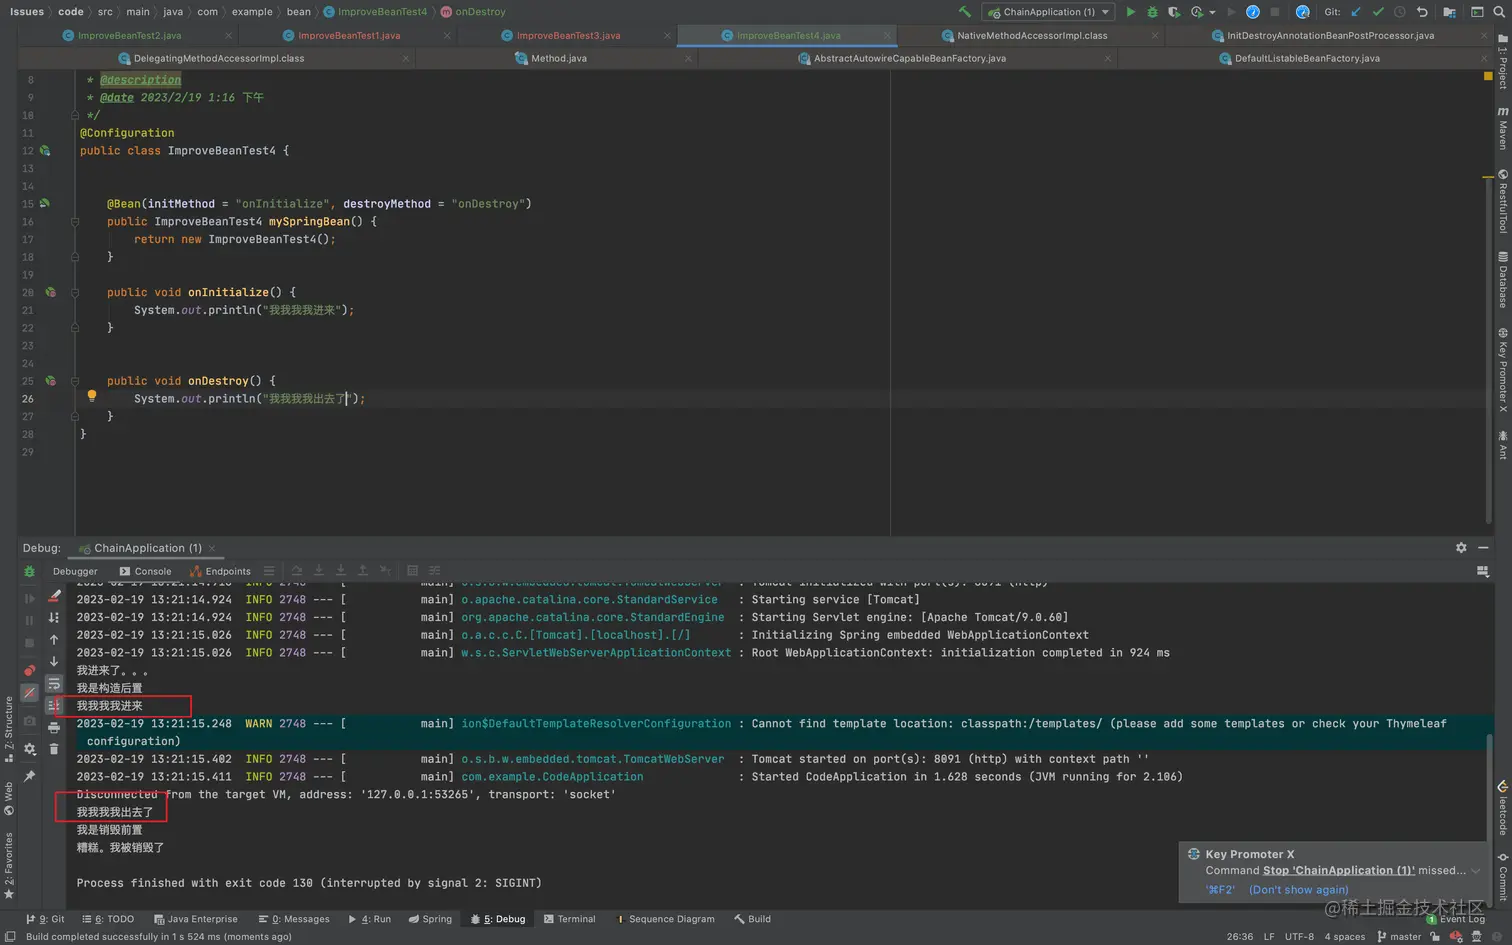
Task: Click the trash icon in console toolbar
Action: pos(54,749)
